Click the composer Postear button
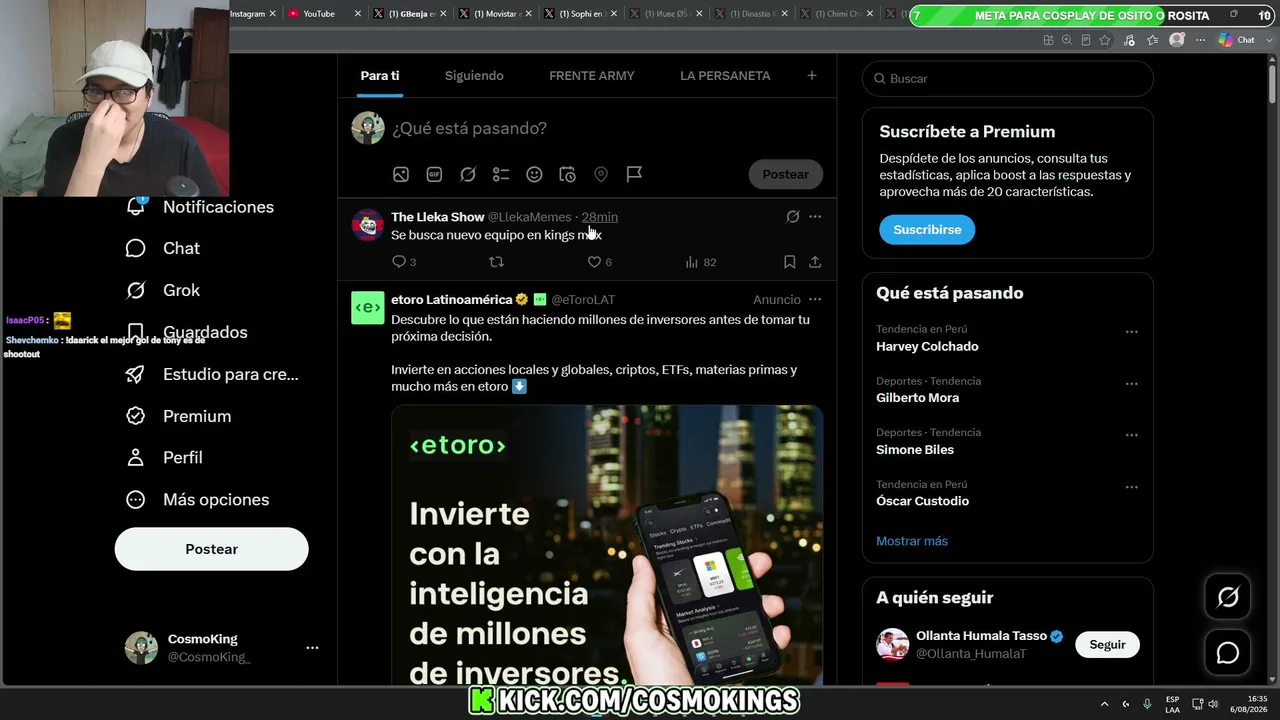The width and height of the screenshot is (1280, 720). [x=786, y=174]
